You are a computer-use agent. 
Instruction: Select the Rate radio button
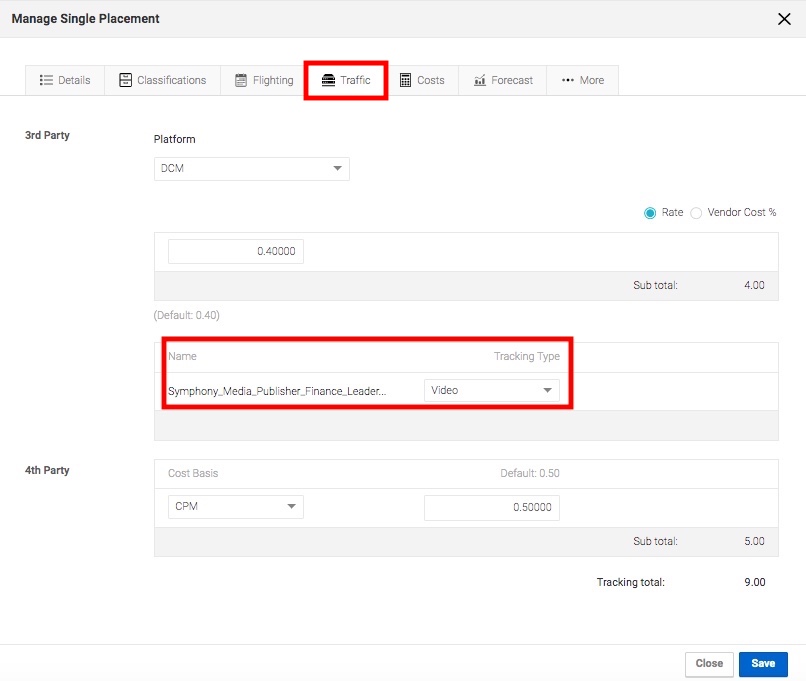650,213
